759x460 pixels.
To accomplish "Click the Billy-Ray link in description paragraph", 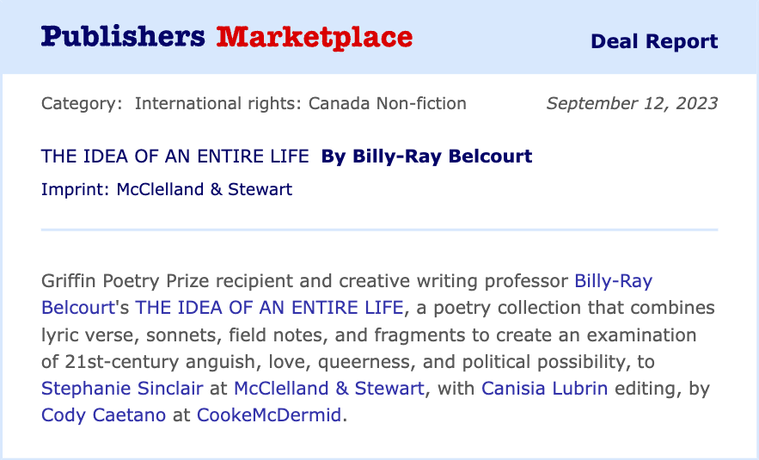I will coord(613,281).
